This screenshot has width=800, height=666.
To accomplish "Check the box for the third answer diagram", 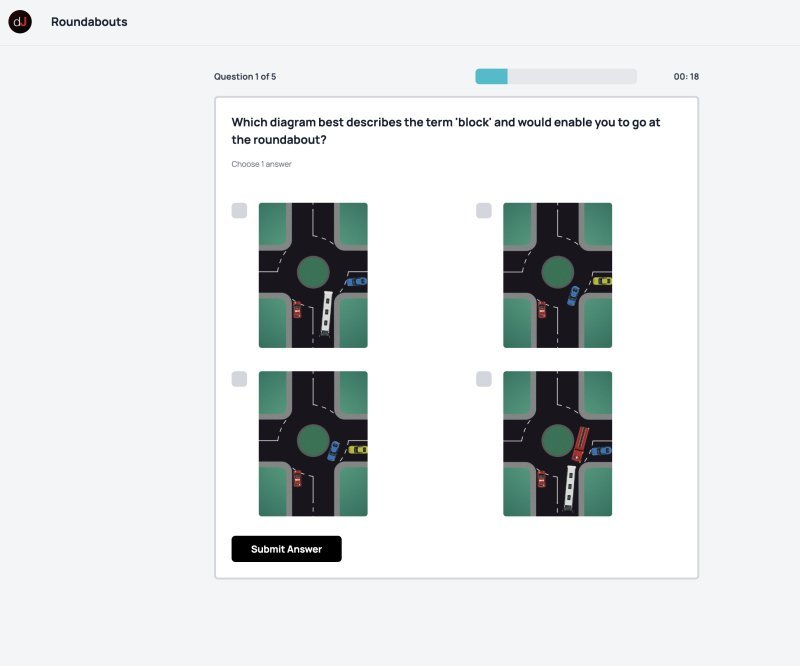I will click(x=239, y=379).
